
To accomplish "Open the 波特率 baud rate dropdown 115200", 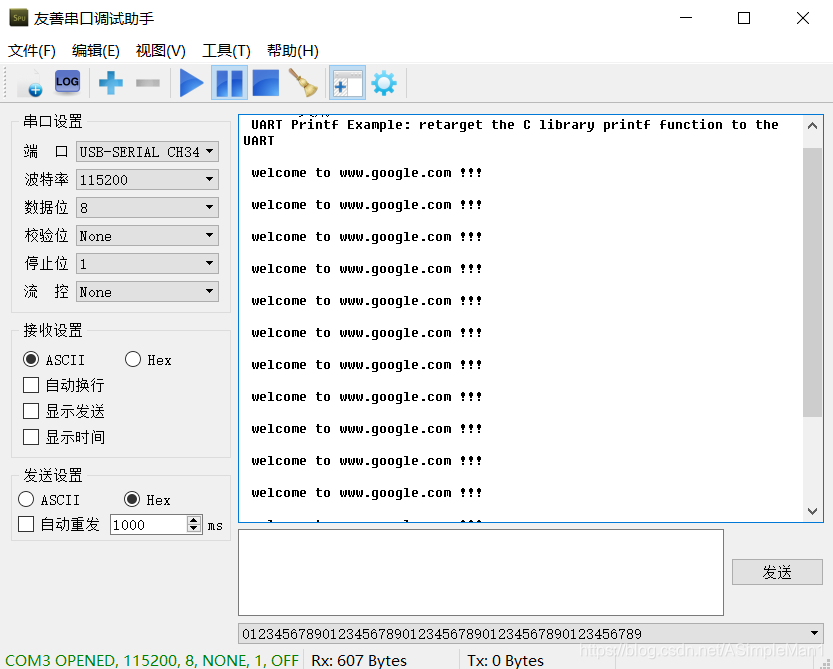I will click(147, 180).
